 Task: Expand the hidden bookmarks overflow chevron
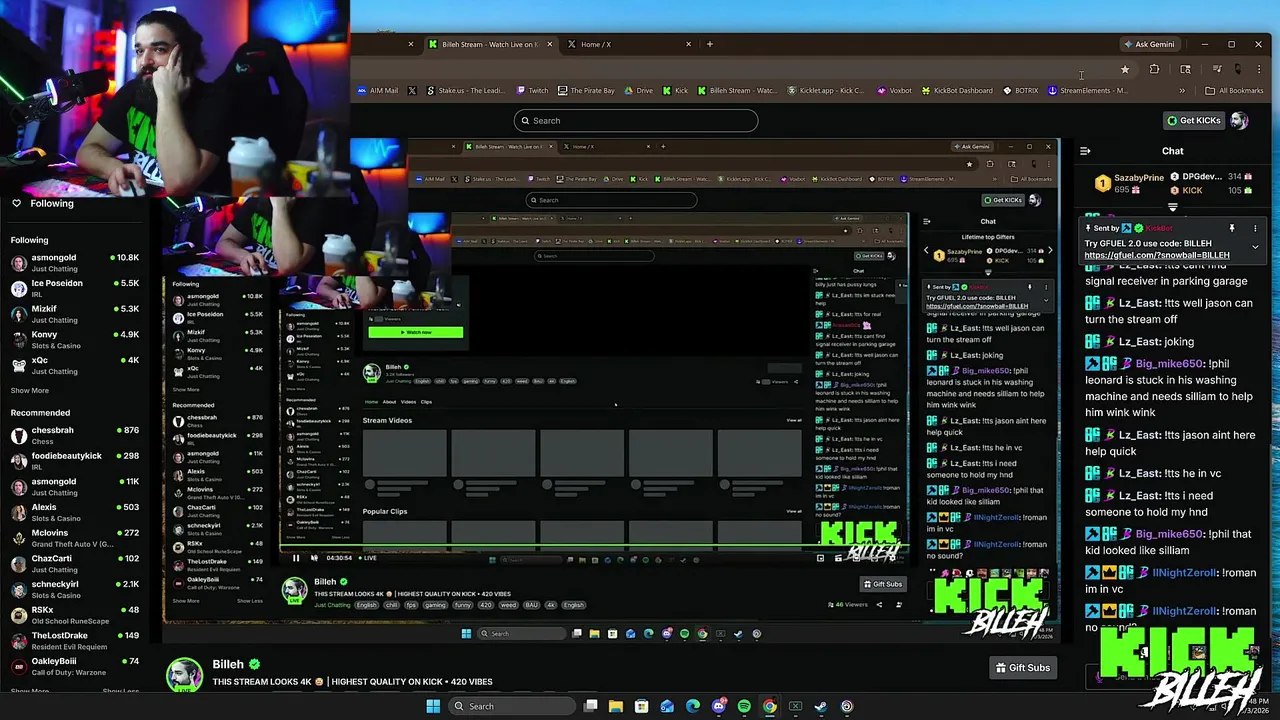click(x=1182, y=91)
